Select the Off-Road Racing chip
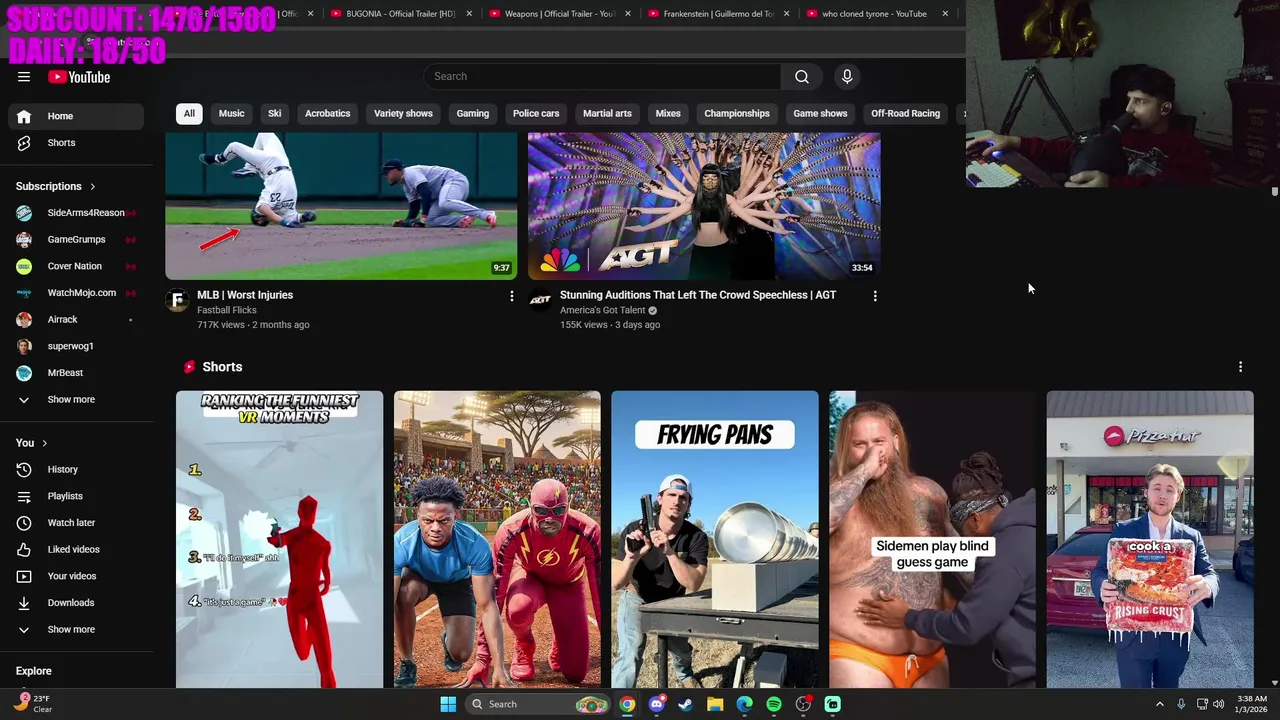This screenshot has height=720, width=1280. pyautogui.click(x=905, y=113)
